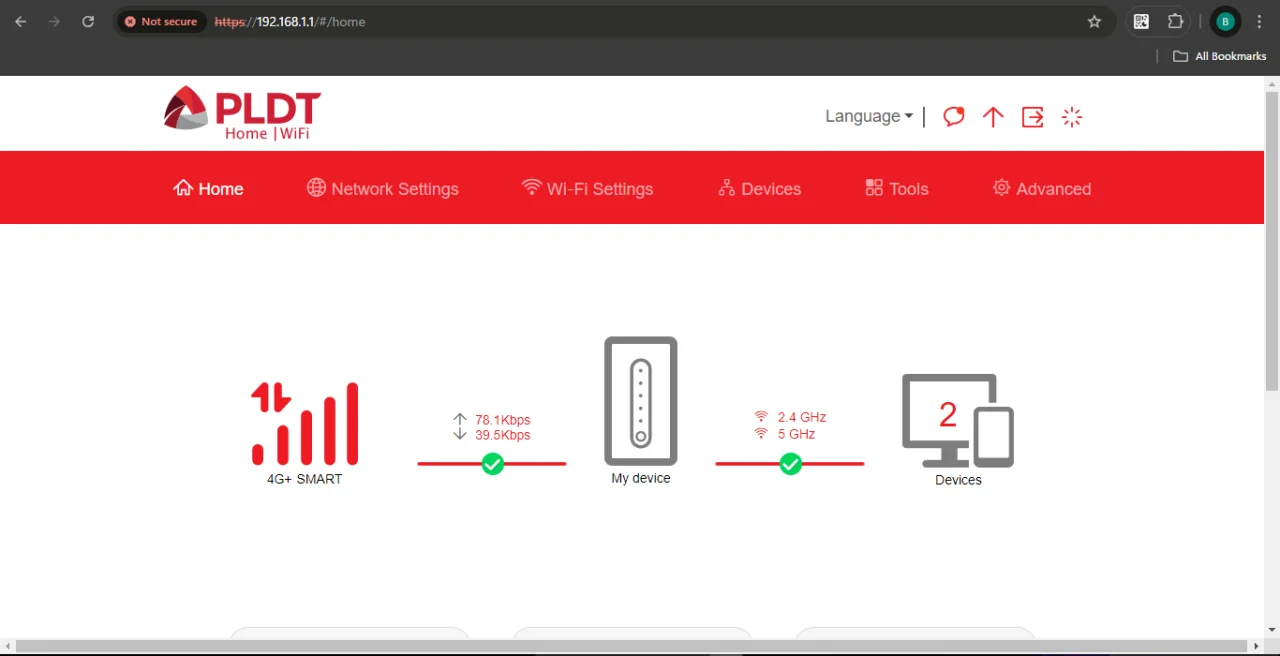Image resolution: width=1280 pixels, height=656 pixels.
Task: Click the 39.5Kbps download speed value
Action: (x=503, y=435)
